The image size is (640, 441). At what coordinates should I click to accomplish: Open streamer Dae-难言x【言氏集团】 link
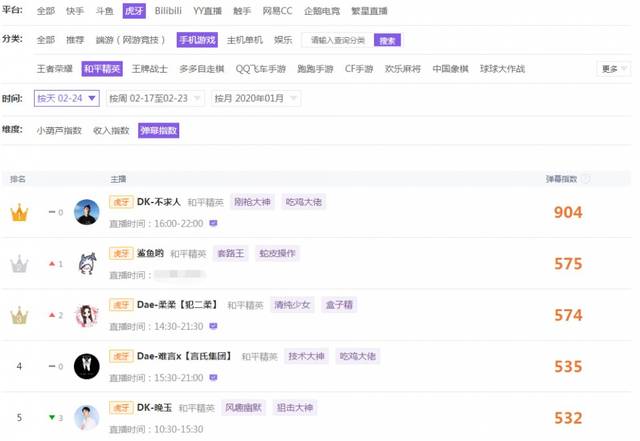(x=184, y=356)
